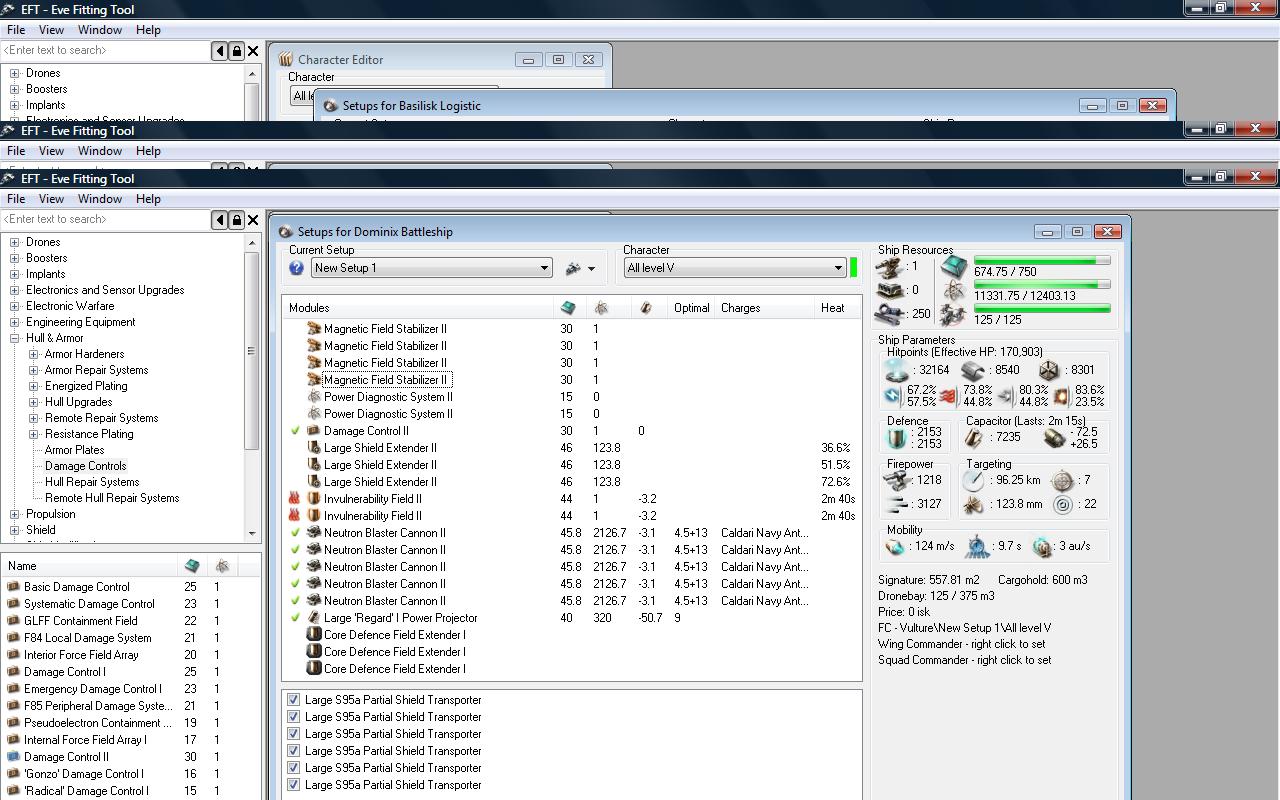The height and width of the screenshot is (800, 1280).
Task: Collapse the search panel with the arrow in the frontmost EFT window
Action: pos(220,219)
